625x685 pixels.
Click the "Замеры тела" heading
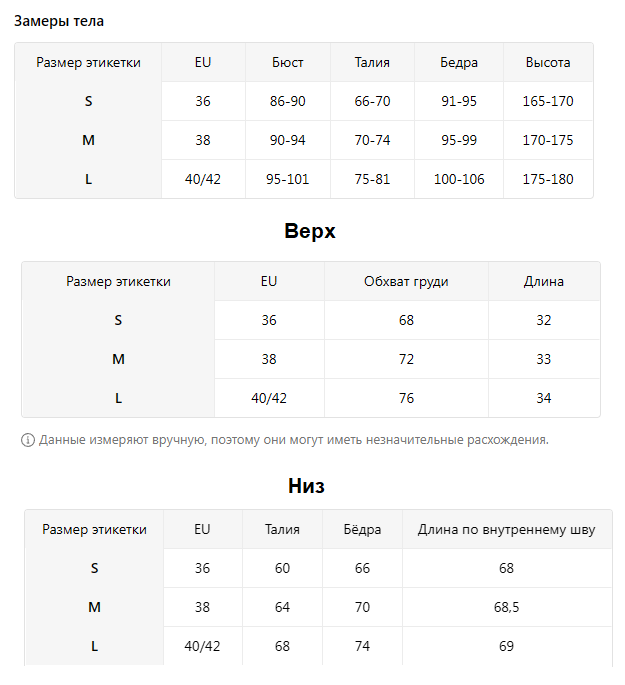58,21
